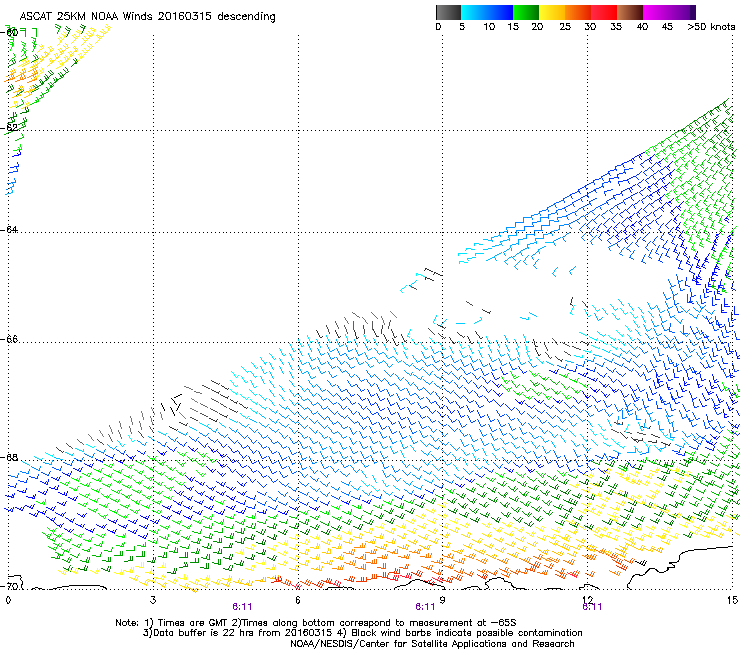Click the -62 latitude axis label
Screen dimensions: 740x650
(9, 127)
